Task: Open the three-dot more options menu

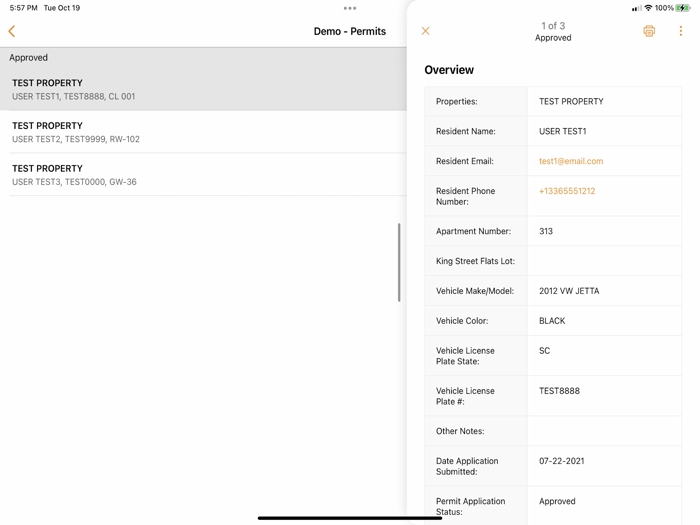Action: tap(680, 31)
